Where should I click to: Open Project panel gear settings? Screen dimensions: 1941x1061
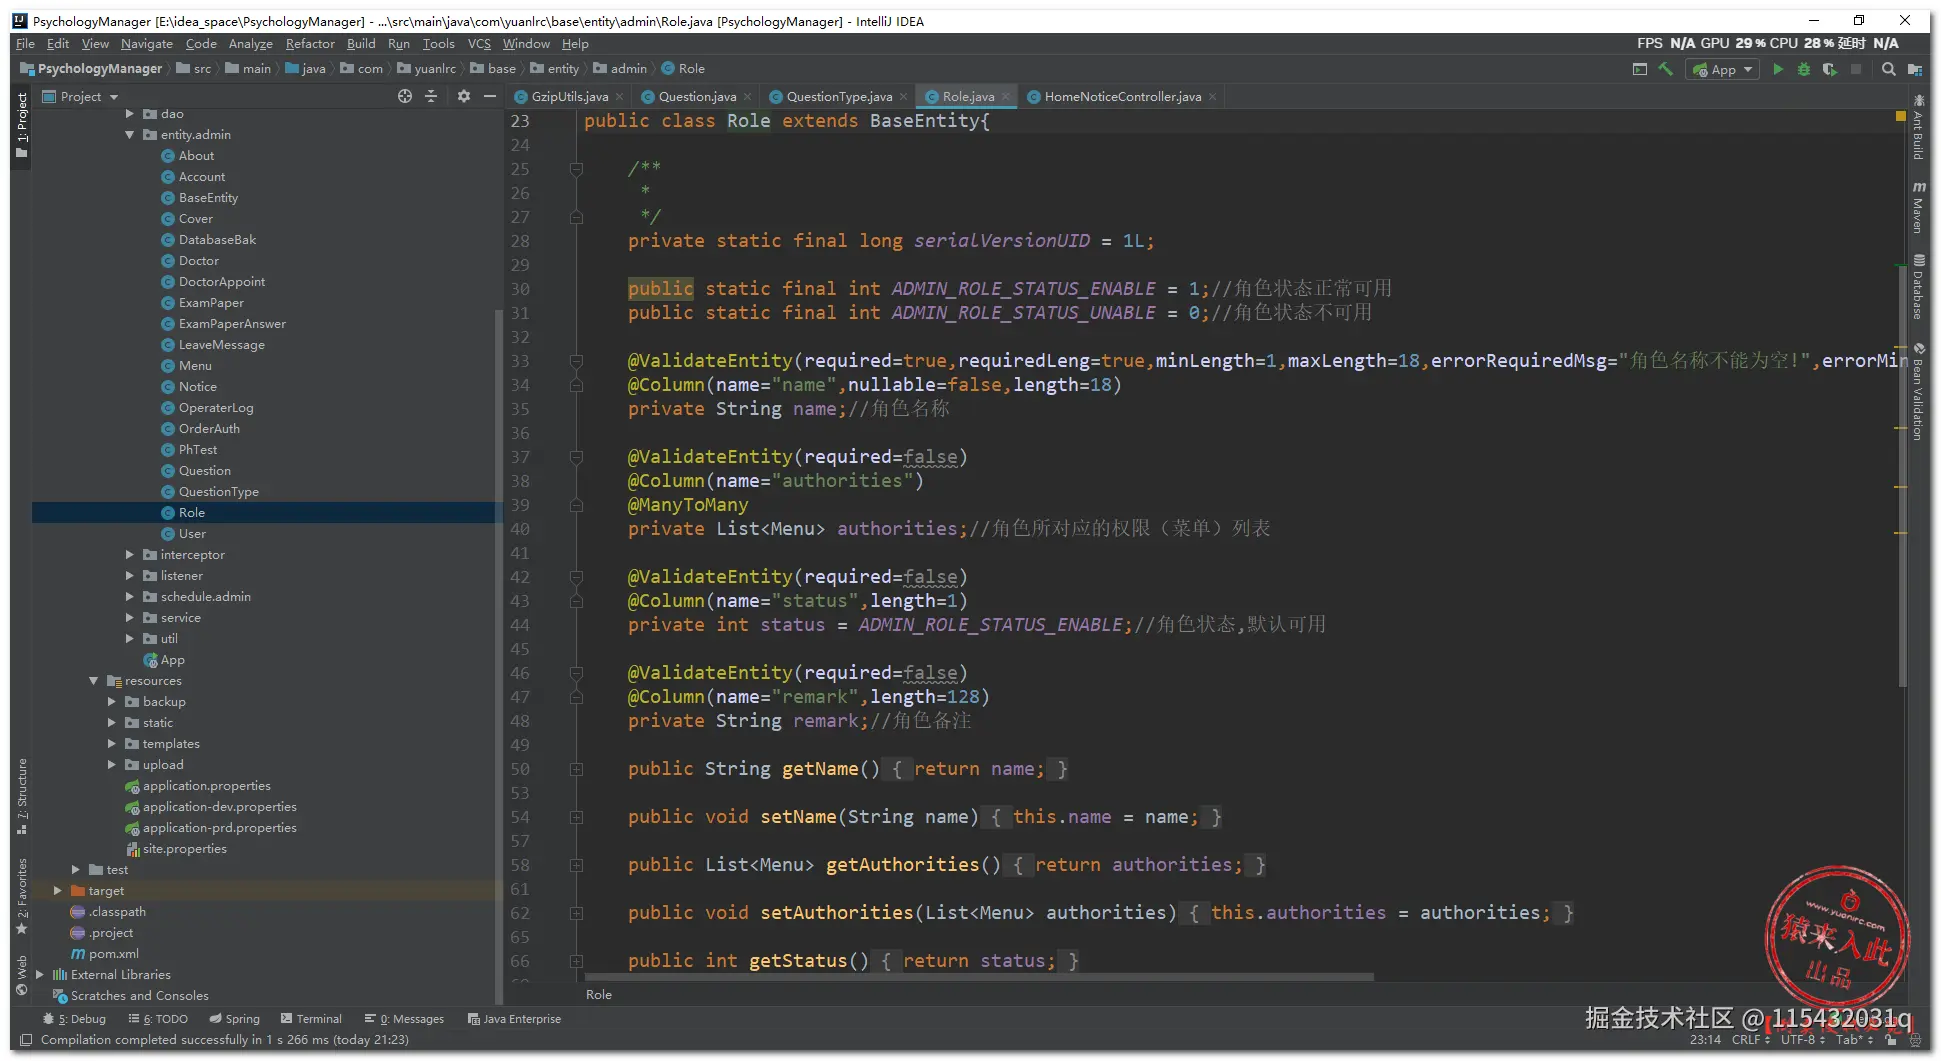[463, 96]
